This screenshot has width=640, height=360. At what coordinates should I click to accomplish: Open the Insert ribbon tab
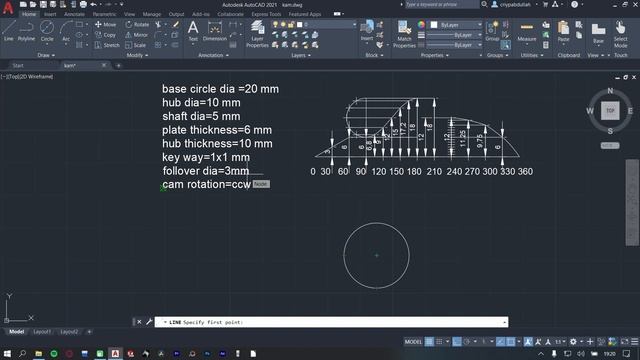point(50,14)
